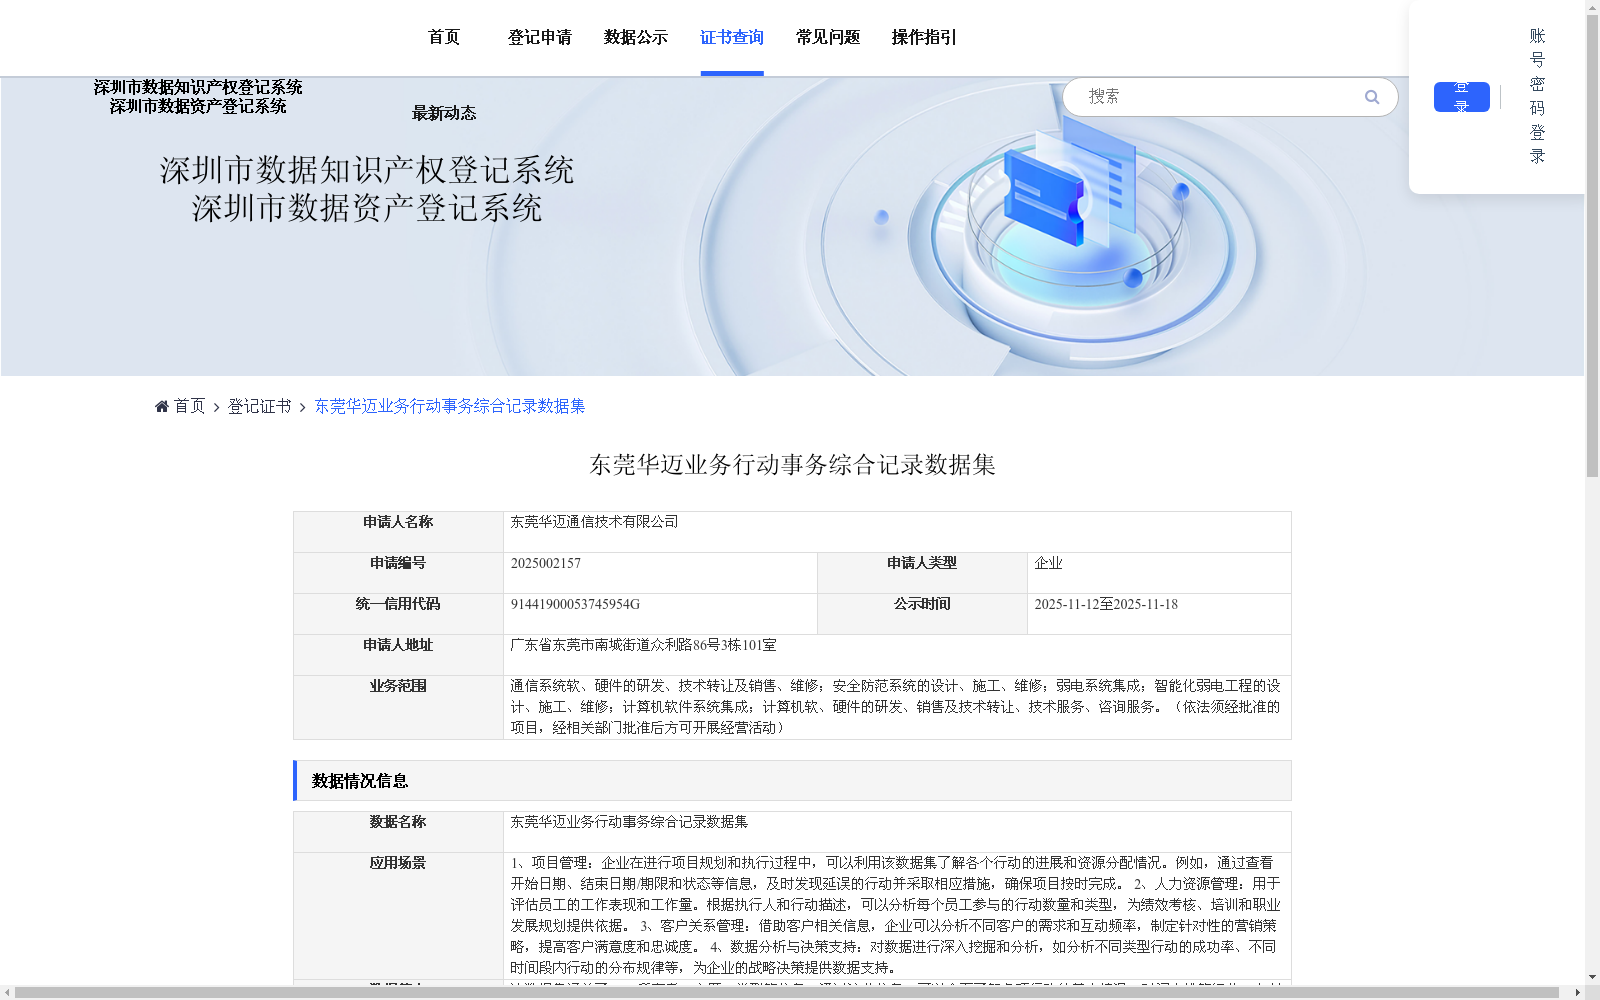The height and width of the screenshot is (1000, 1600).
Task: Open the 首页 navigation tab
Action: (x=444, y=37)
